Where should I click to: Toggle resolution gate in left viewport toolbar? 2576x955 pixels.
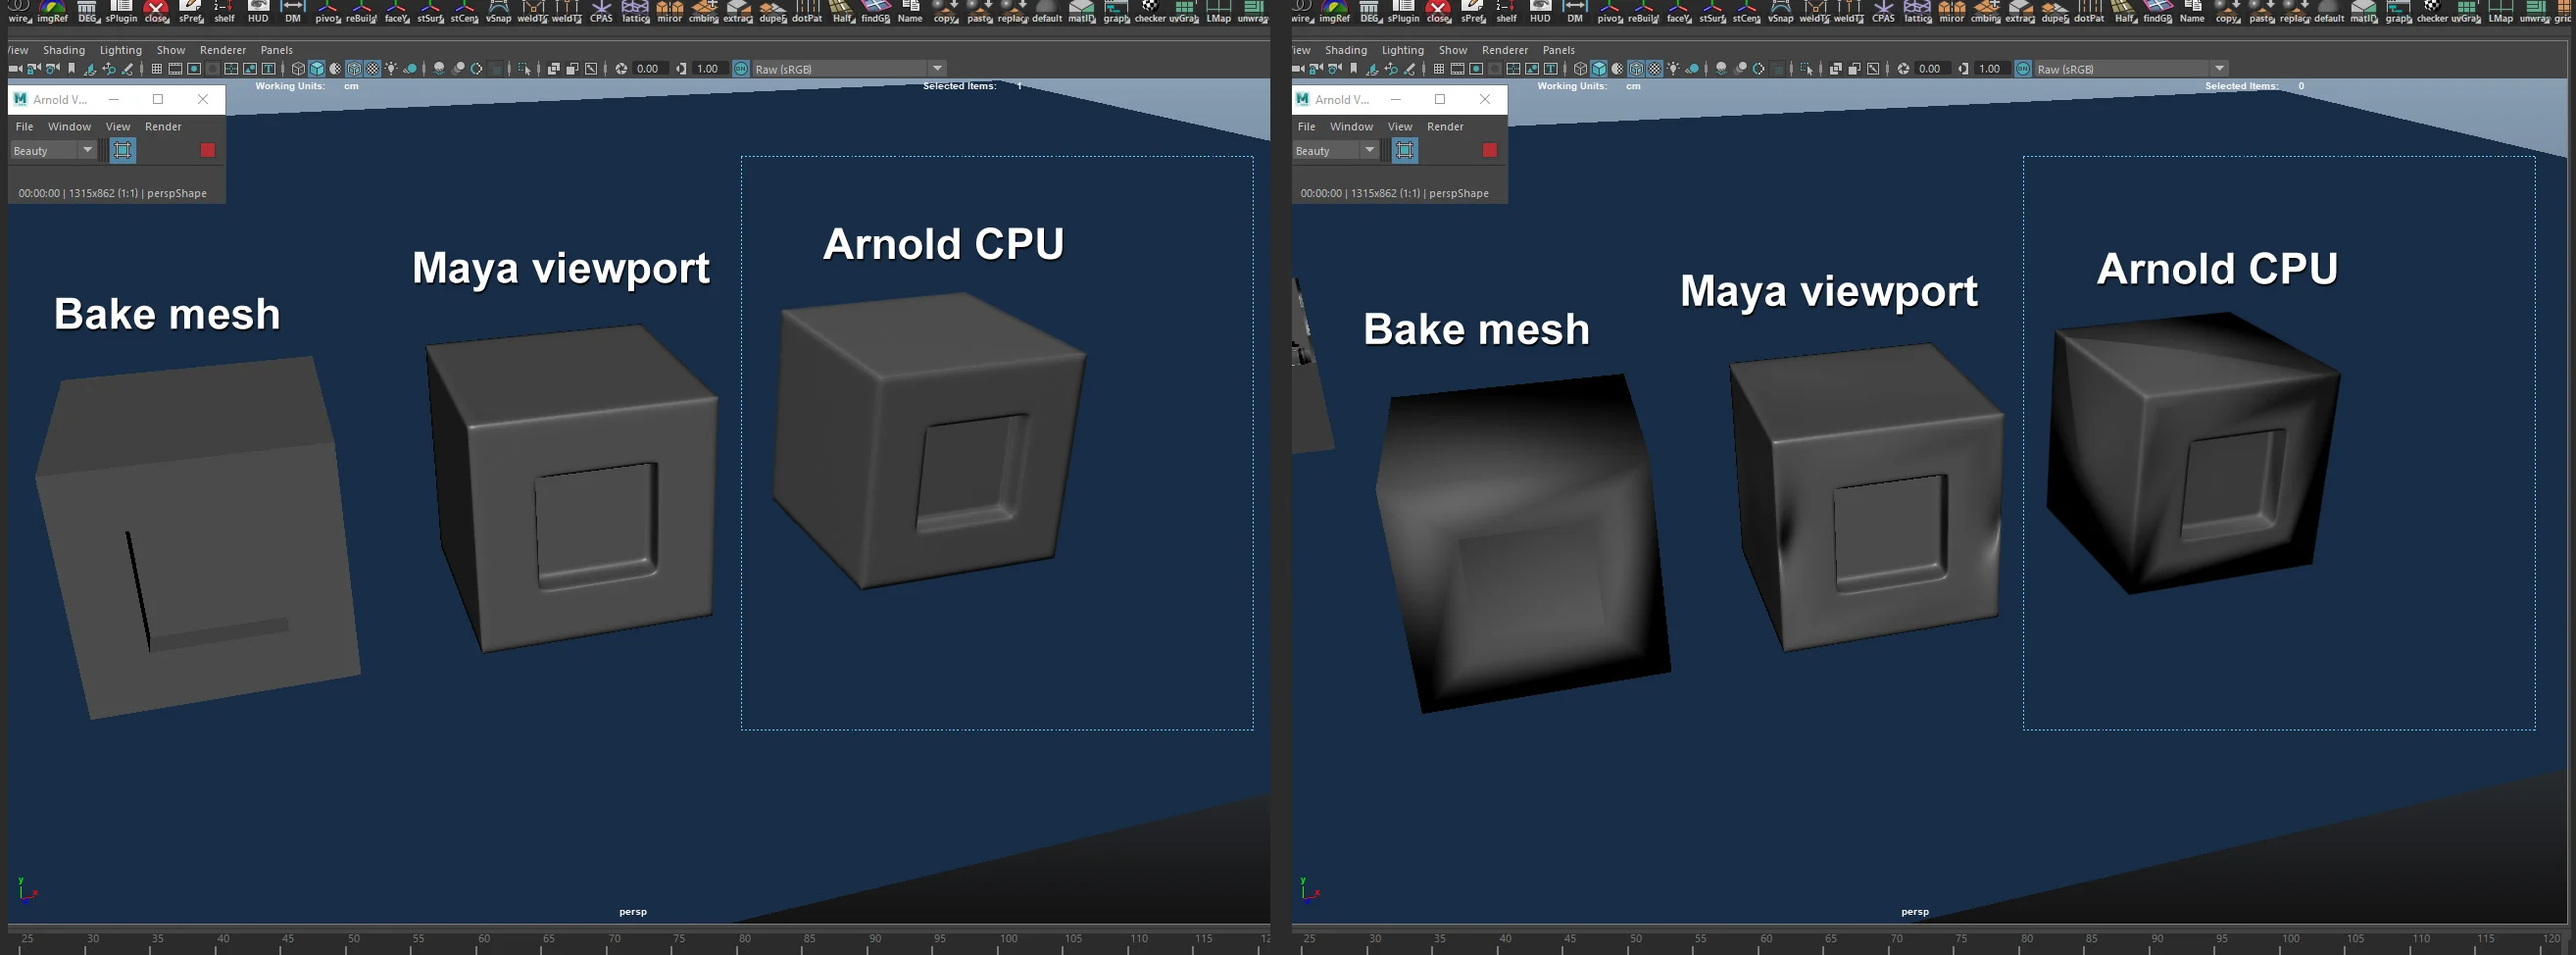coord(194,68)
